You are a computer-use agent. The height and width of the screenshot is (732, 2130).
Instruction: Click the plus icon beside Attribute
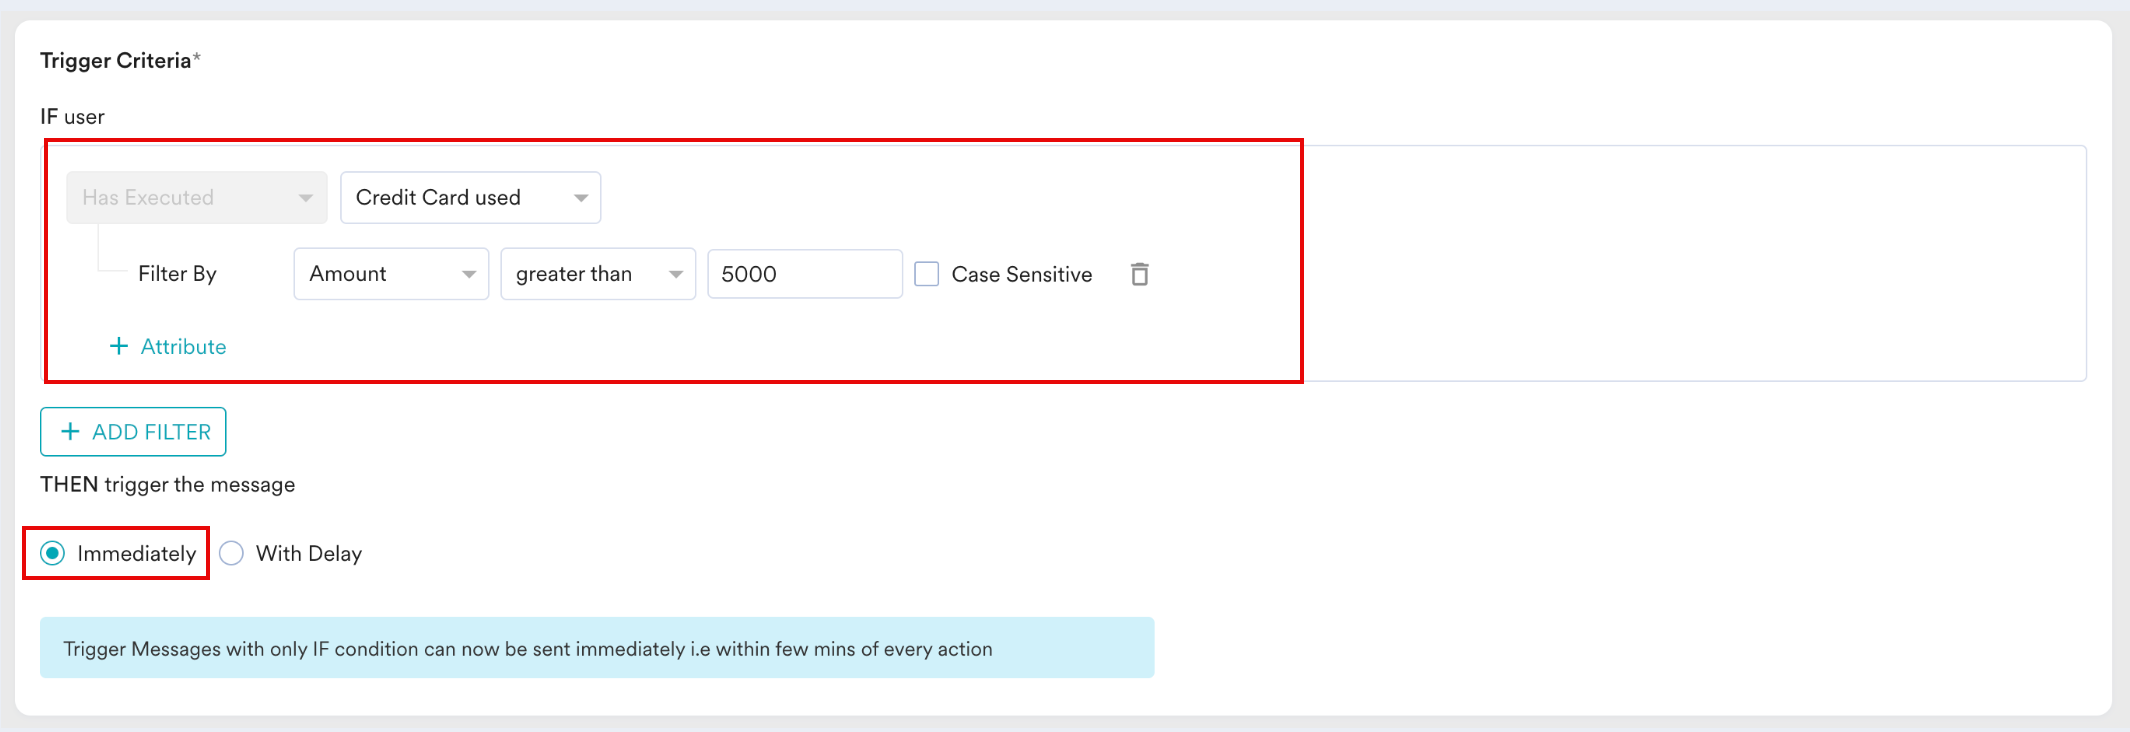[x=119, y=346]
